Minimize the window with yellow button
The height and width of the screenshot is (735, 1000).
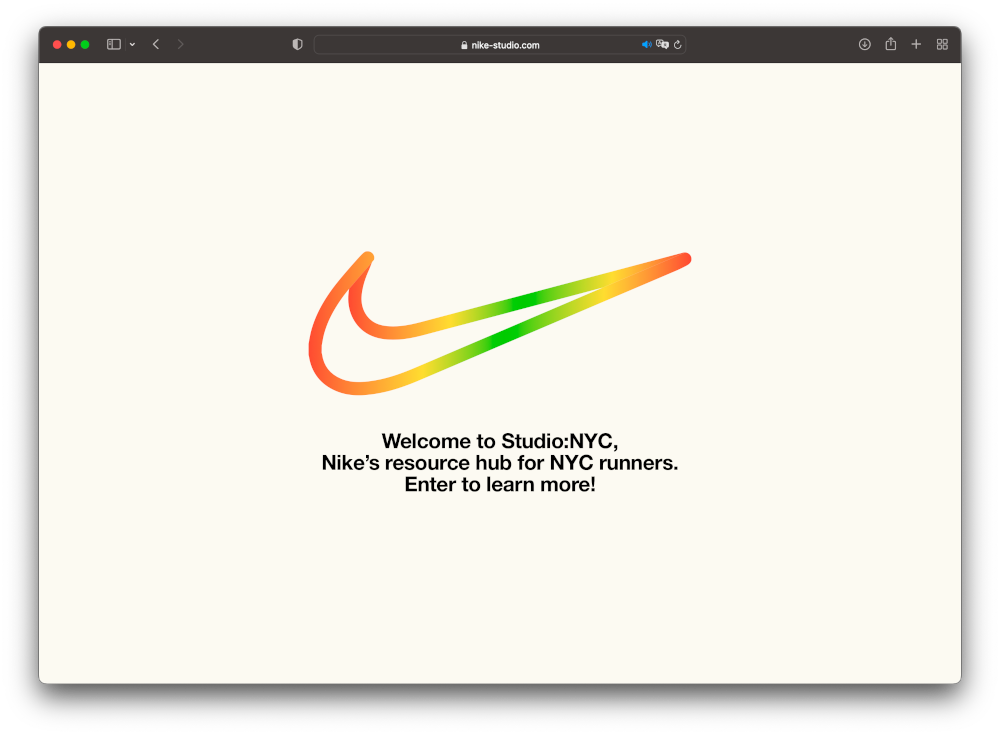(x=71, y=45)
